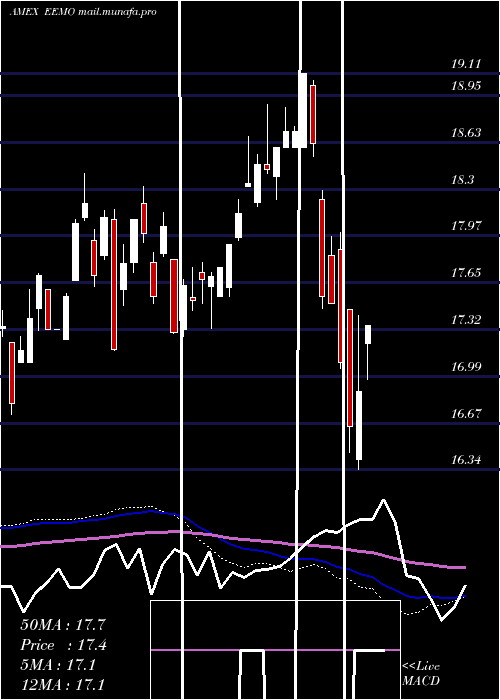Click the 16.67 price level label
This screenshot has width=500, height=700.
tap(466, 414)
